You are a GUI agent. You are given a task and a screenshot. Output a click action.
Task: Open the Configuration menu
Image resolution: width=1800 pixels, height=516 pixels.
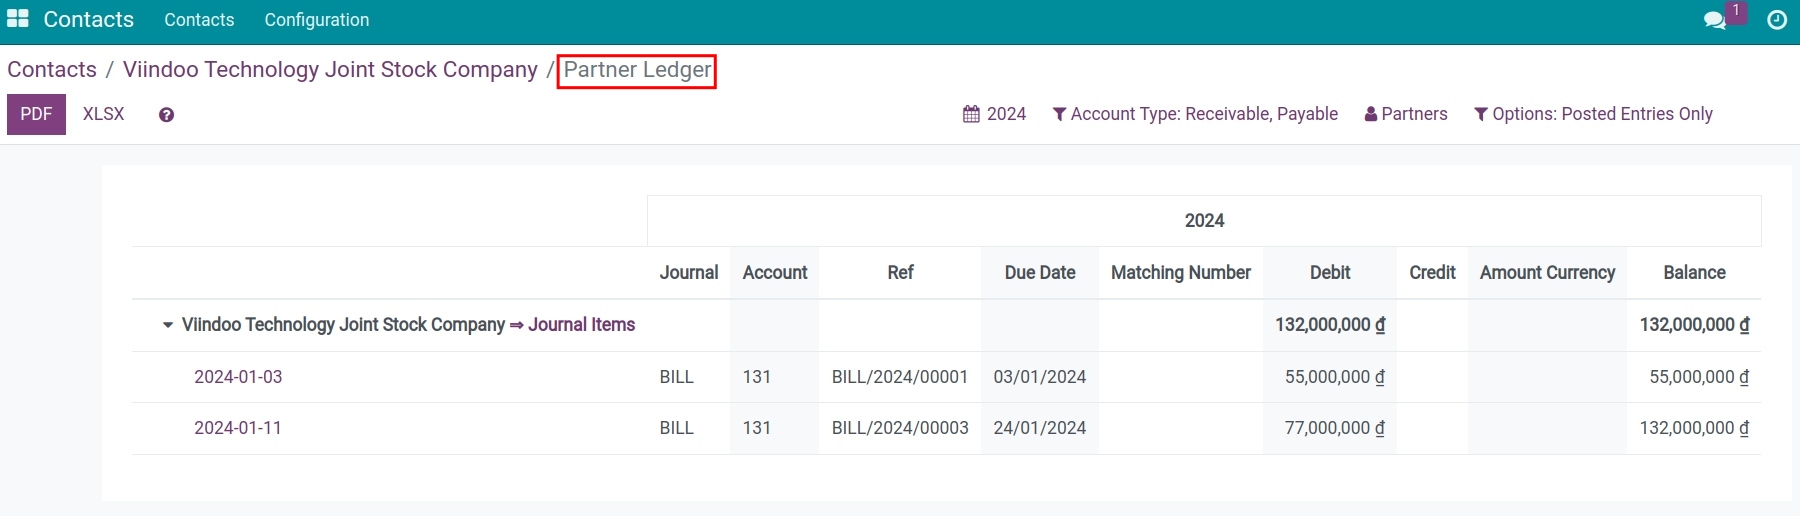[316, 20]
